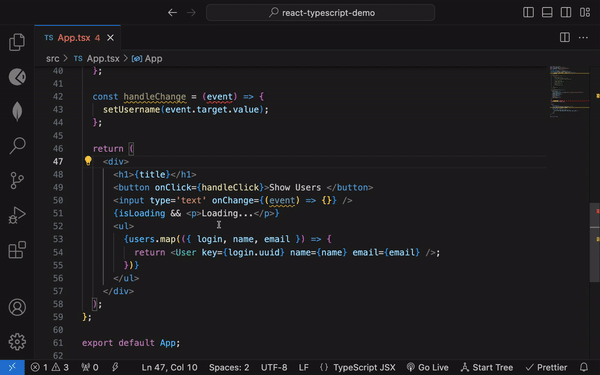Go forward with the right arrow
Screen dimensions: 600x375
click(x=191, y=13)
